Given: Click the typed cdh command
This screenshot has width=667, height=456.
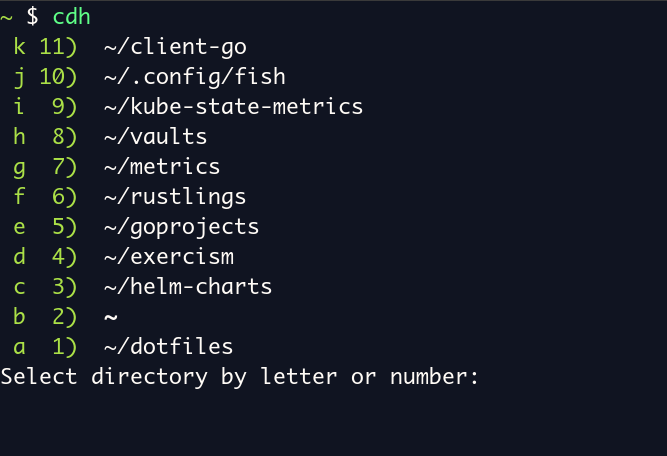Looking at the screenshot, I should click(72, 16).
